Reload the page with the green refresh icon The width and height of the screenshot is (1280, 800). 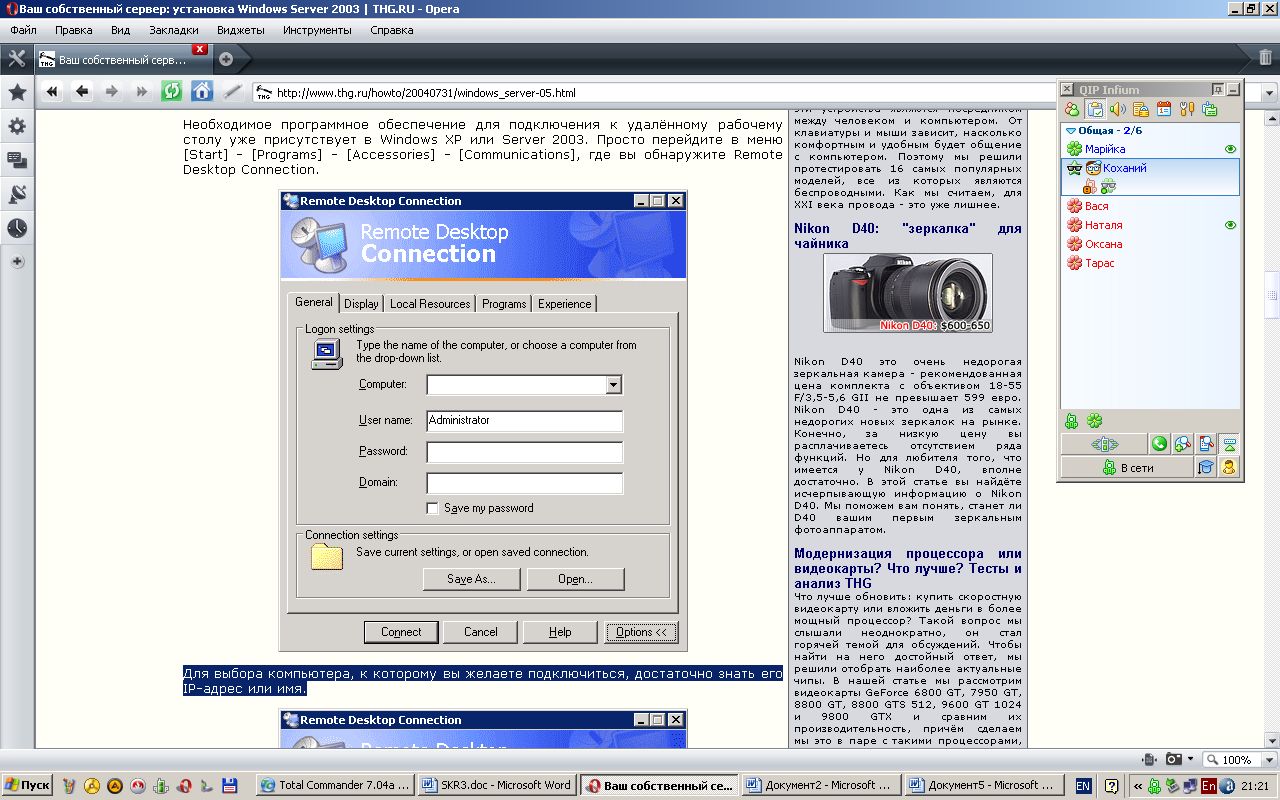172,92
